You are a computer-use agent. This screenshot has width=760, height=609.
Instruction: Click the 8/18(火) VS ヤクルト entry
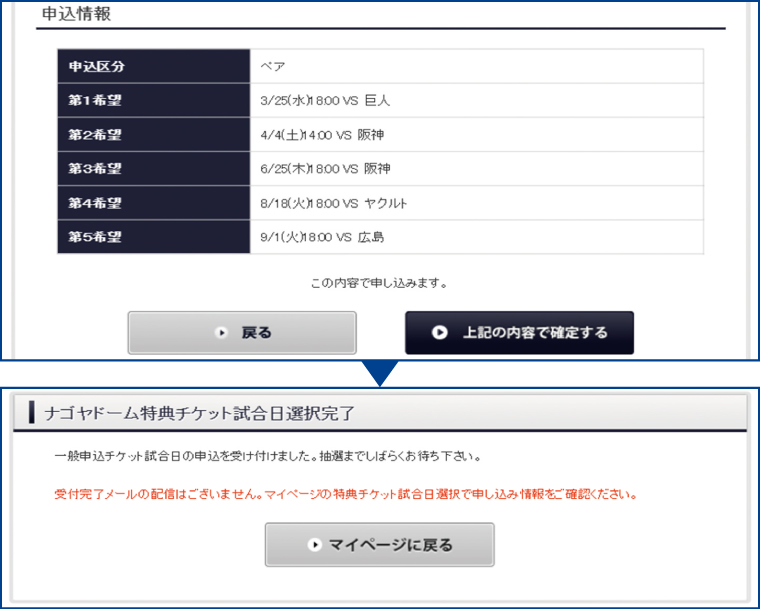point(476,203)
